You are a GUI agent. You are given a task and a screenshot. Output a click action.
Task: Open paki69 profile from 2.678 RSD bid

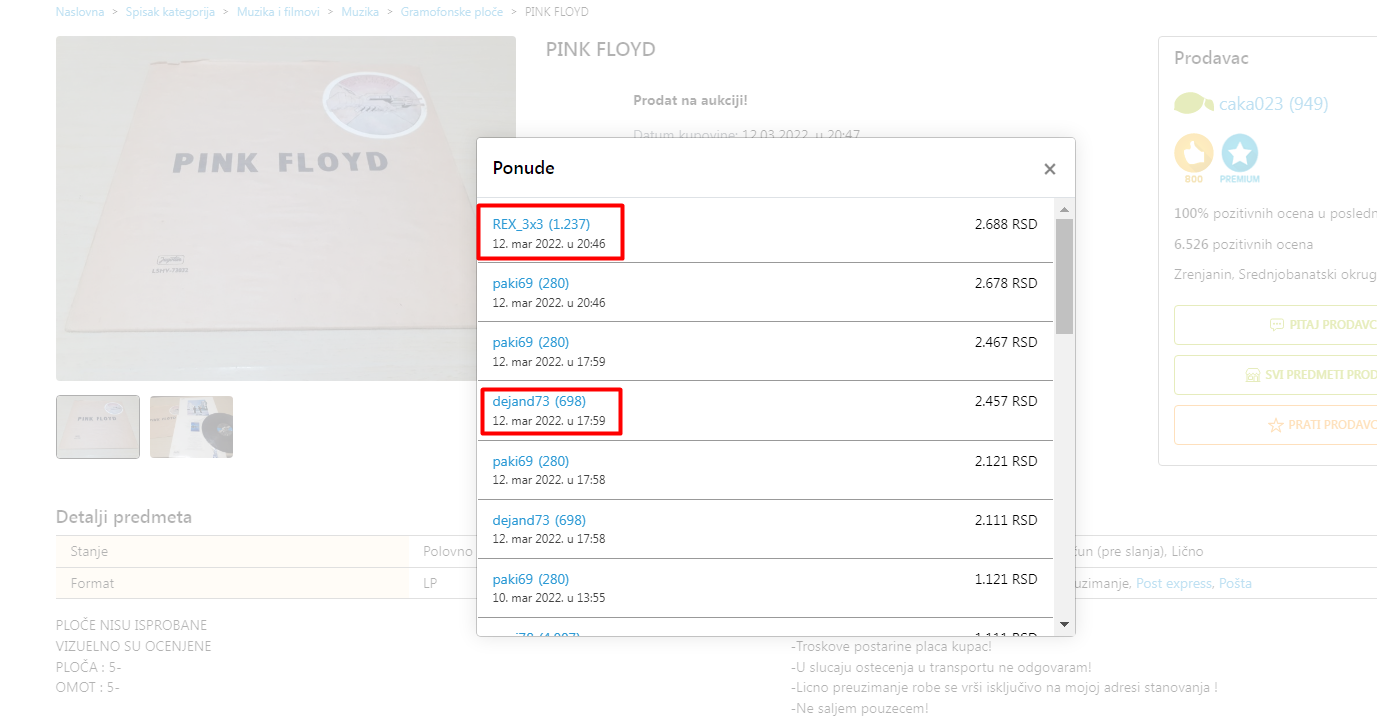pos(530,283)
